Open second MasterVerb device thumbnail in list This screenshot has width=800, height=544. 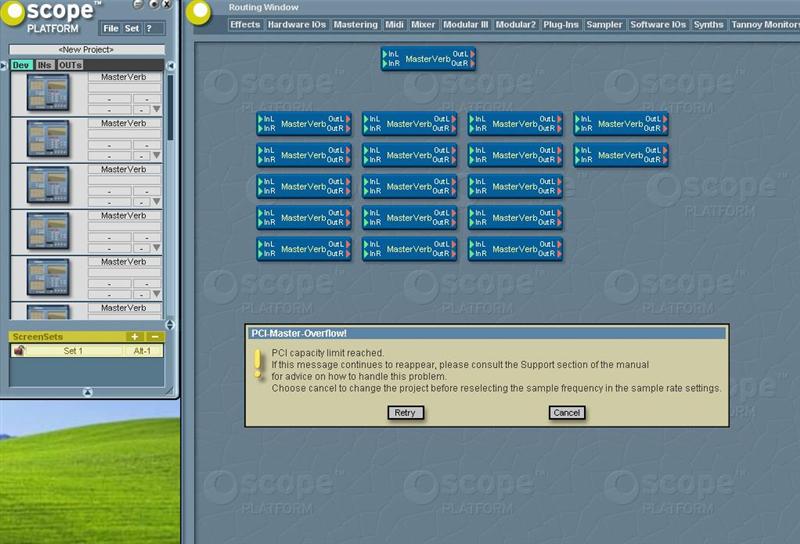(48, 138)
